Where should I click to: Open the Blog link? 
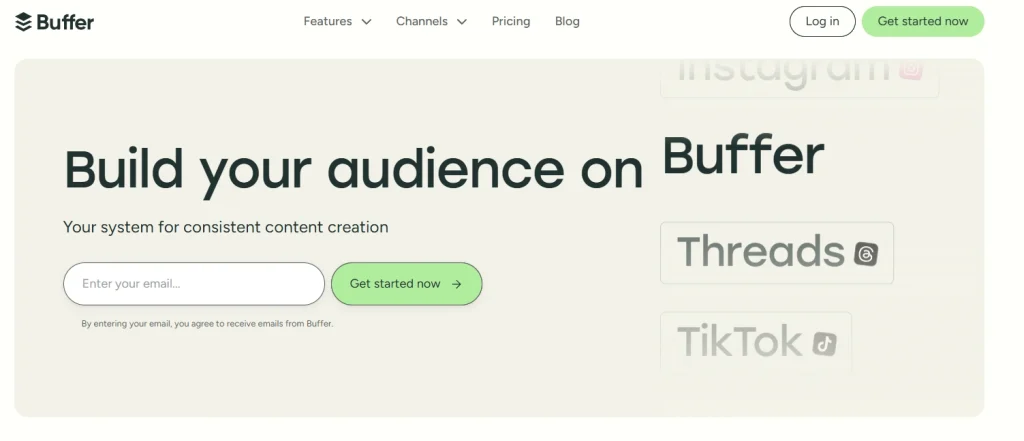point(567,22)
